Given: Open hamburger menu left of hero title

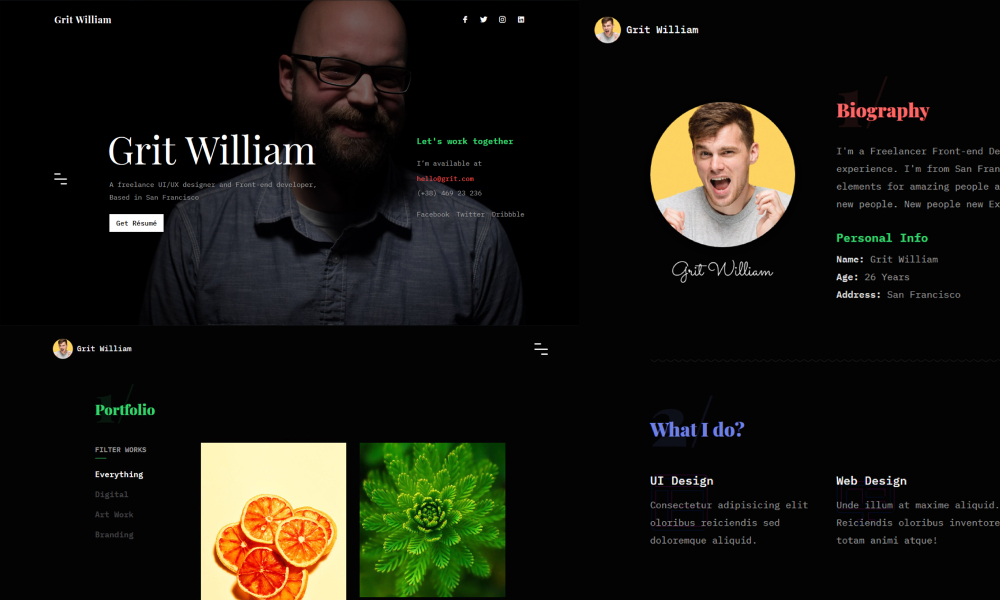Looking at the screenshot, I should pyautogui.click(x=61, y=179).
